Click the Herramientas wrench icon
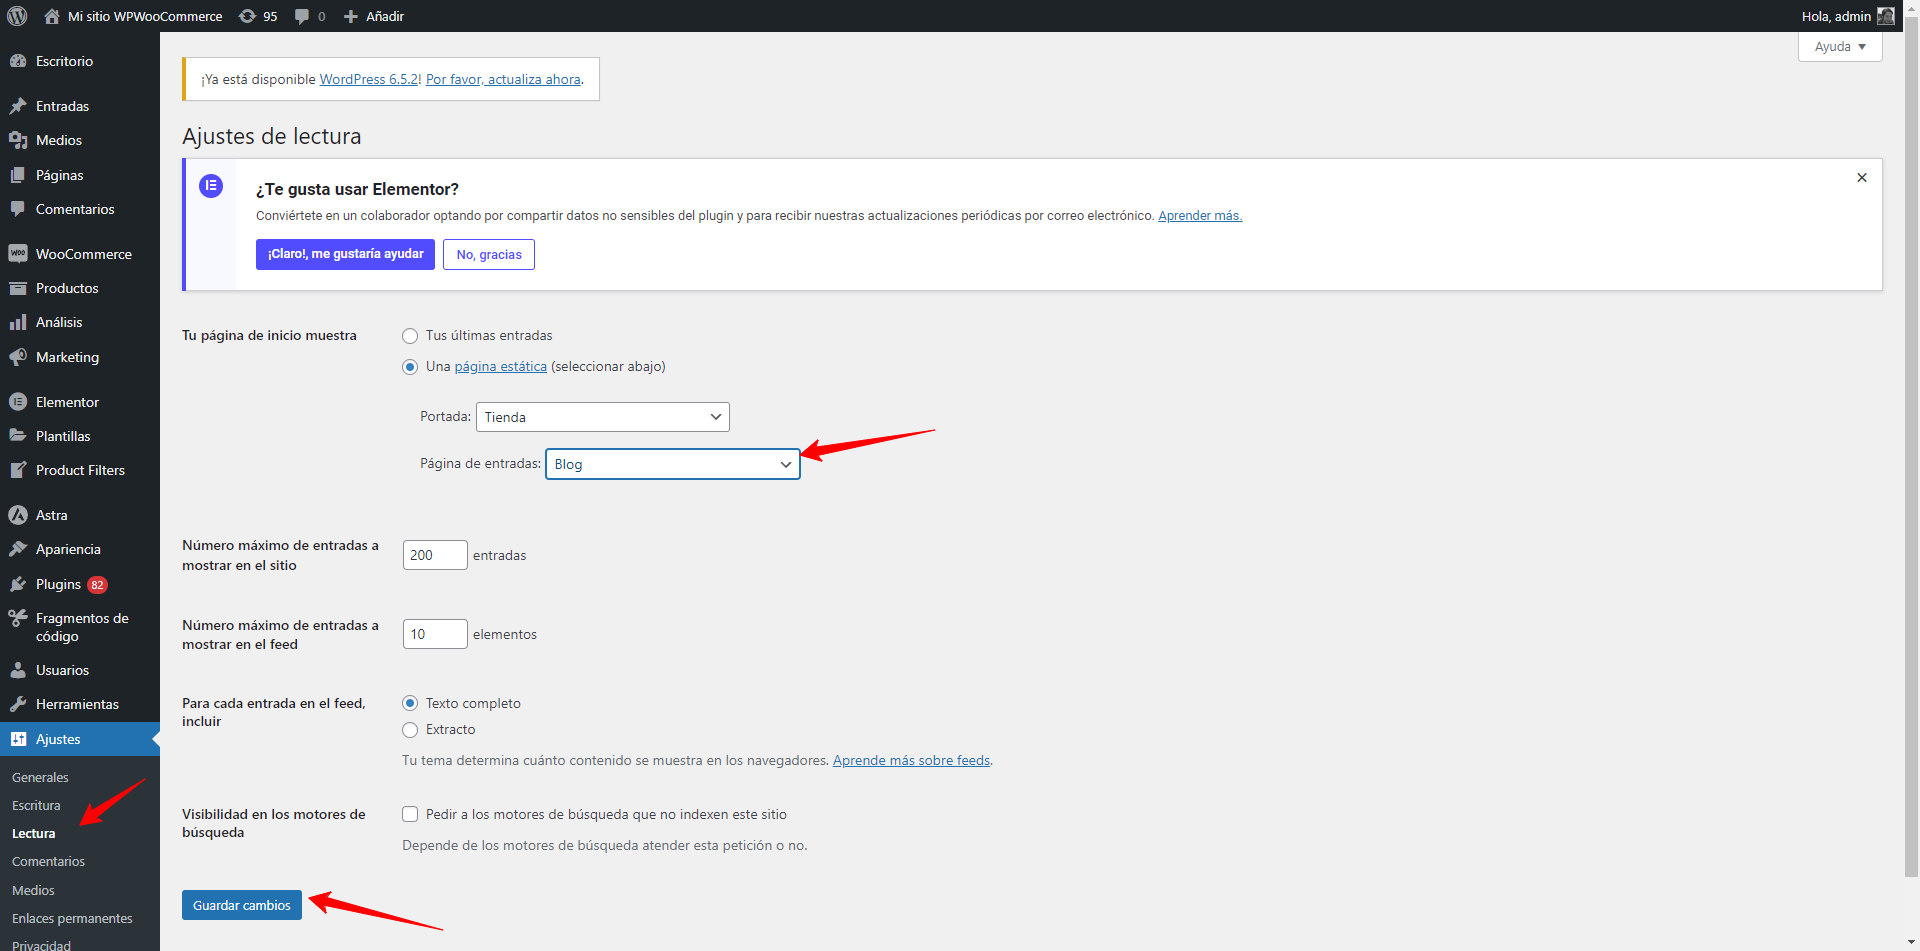Viewport: 1920px width, 951px height. (x=18, y=704)
